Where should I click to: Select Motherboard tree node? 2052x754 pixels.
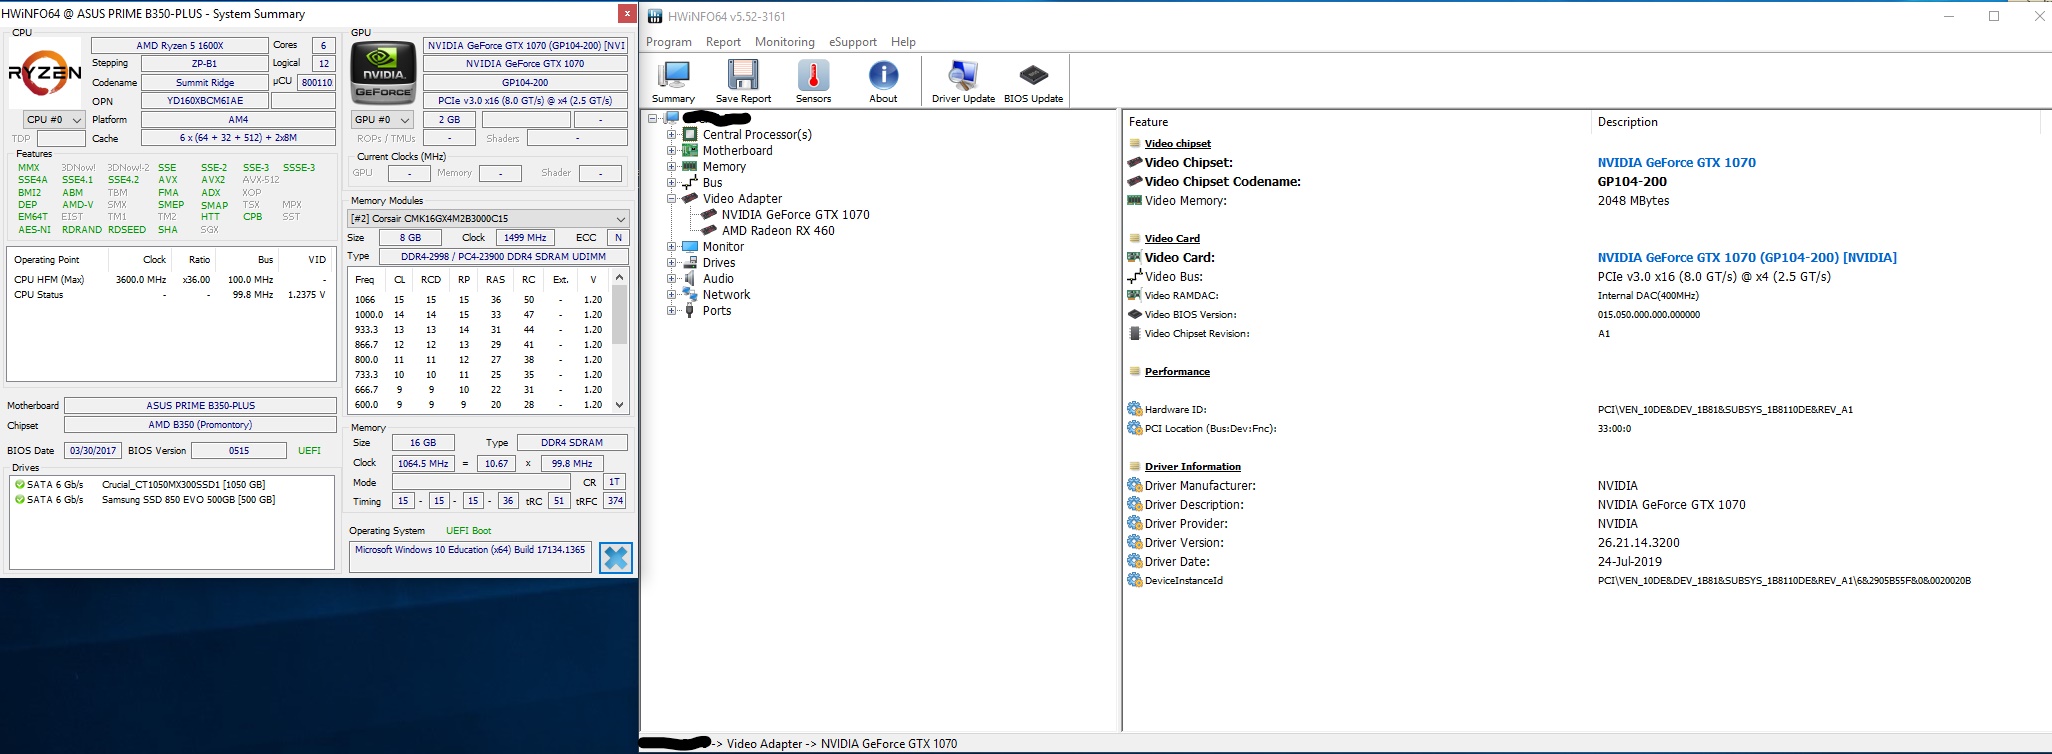point(737,150)
